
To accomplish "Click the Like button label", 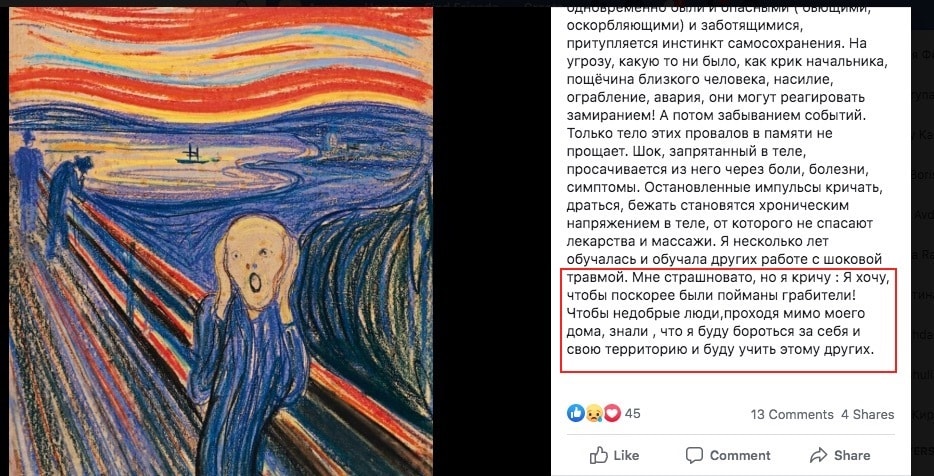I will click(x=626, y=456).
